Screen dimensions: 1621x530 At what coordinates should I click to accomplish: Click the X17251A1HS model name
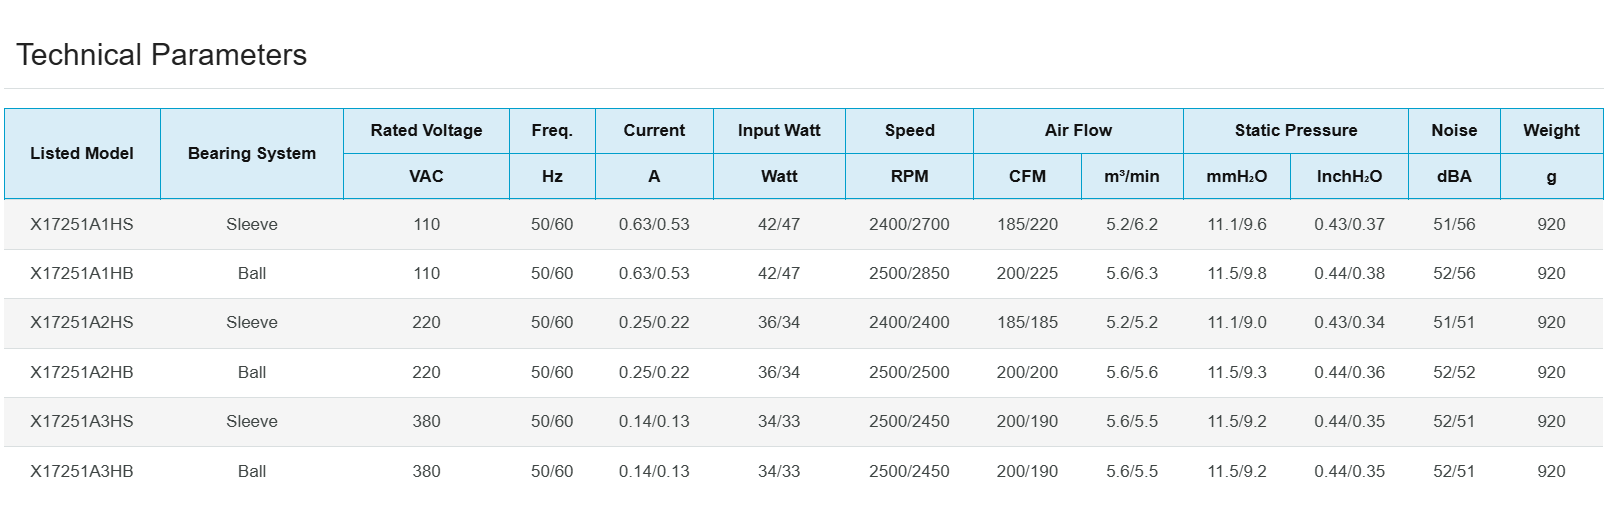pos(81,224)
